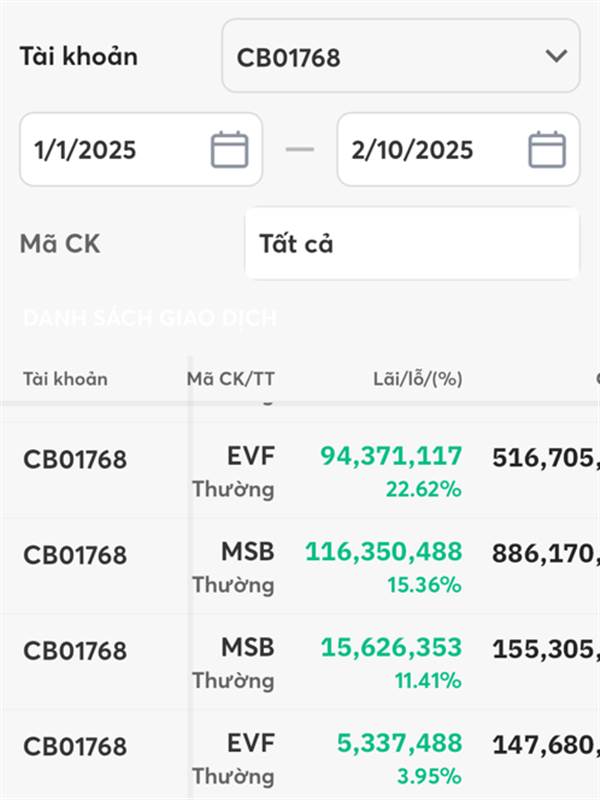Viewport: 600px width, 800px height.
Task: Sort by the Tài khoản column header
Action: 65,379
